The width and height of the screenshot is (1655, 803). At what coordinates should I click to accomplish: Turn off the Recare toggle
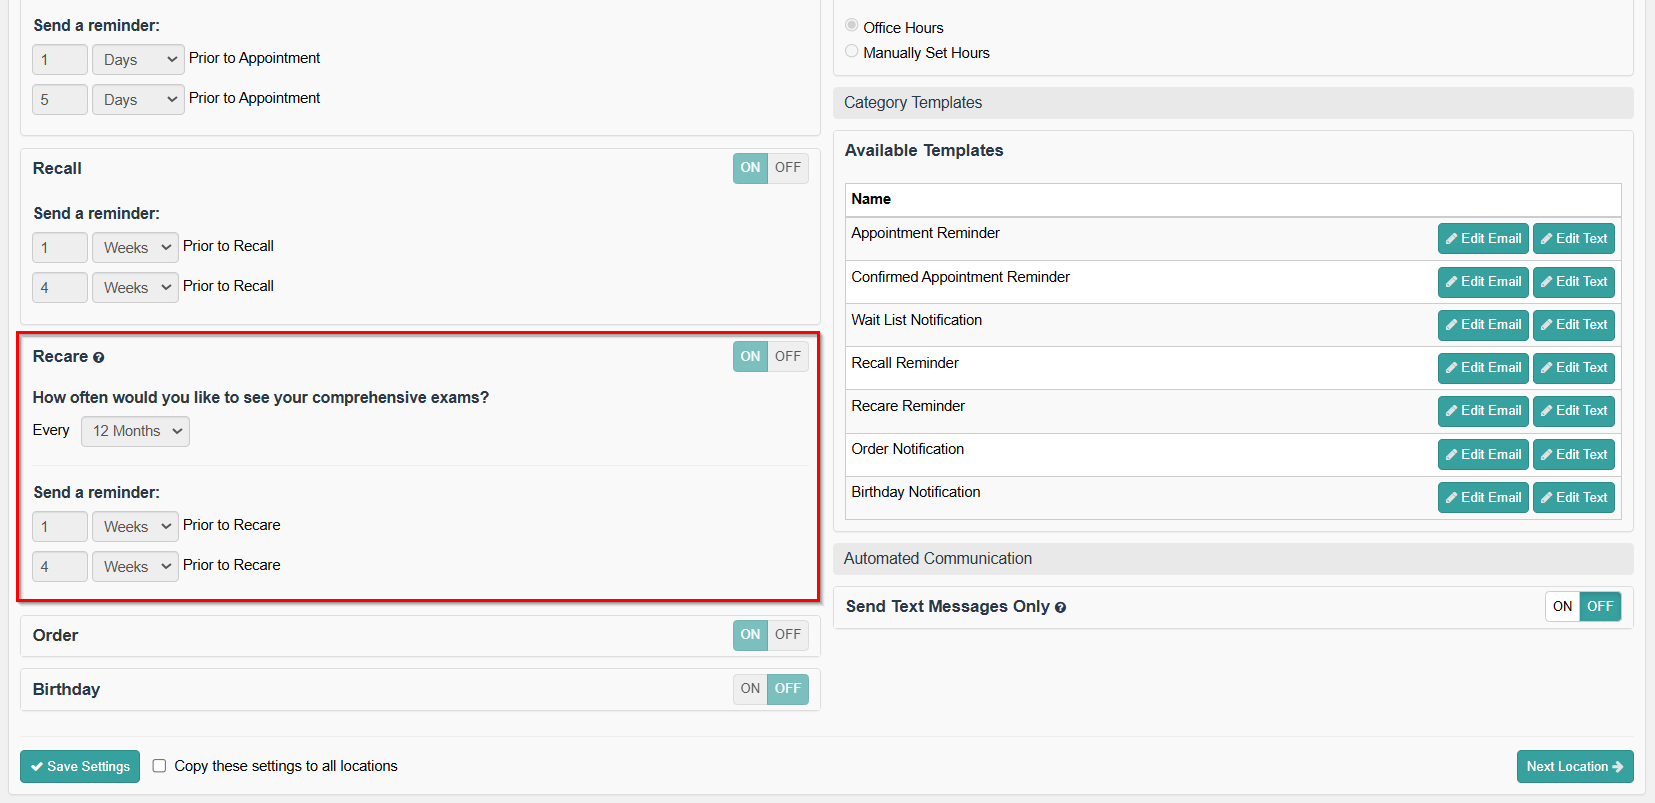788,357
